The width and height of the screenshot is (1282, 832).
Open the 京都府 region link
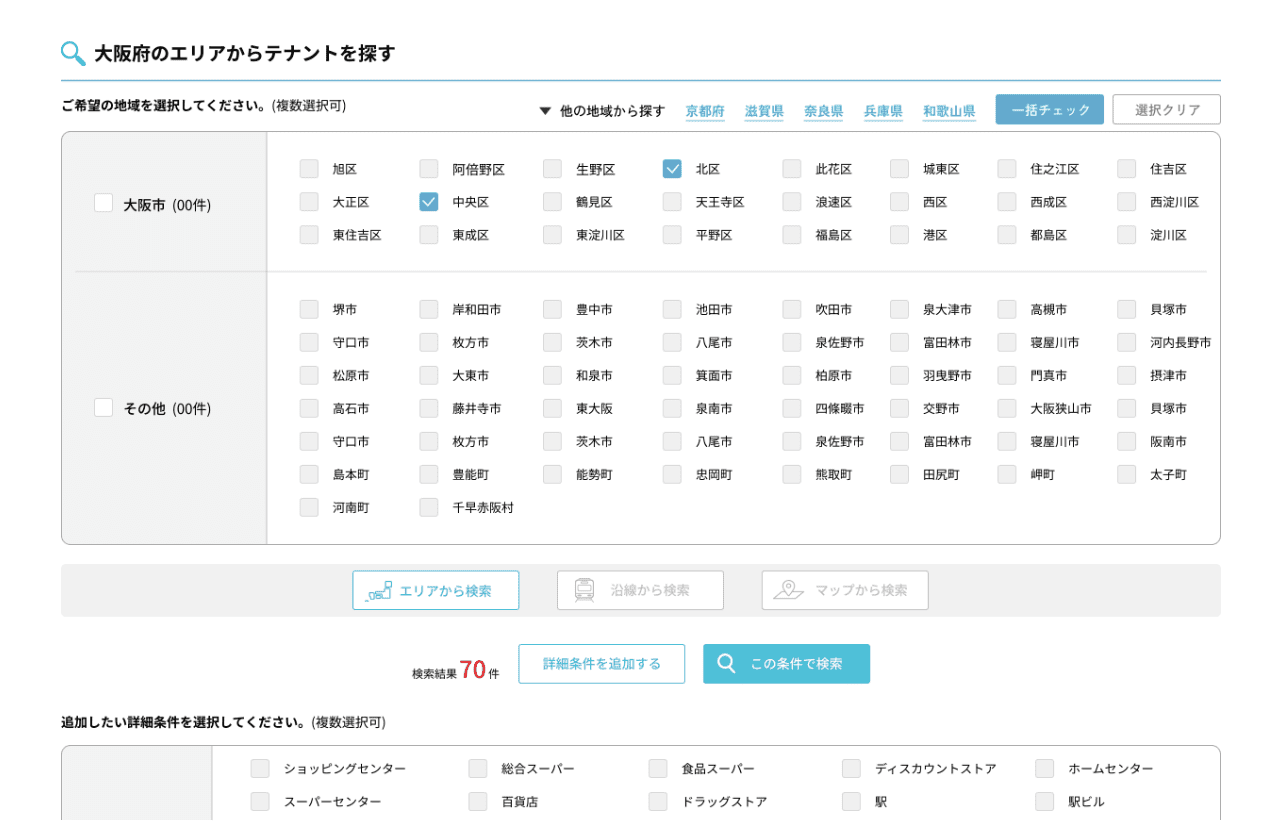[x=705, y=111]
